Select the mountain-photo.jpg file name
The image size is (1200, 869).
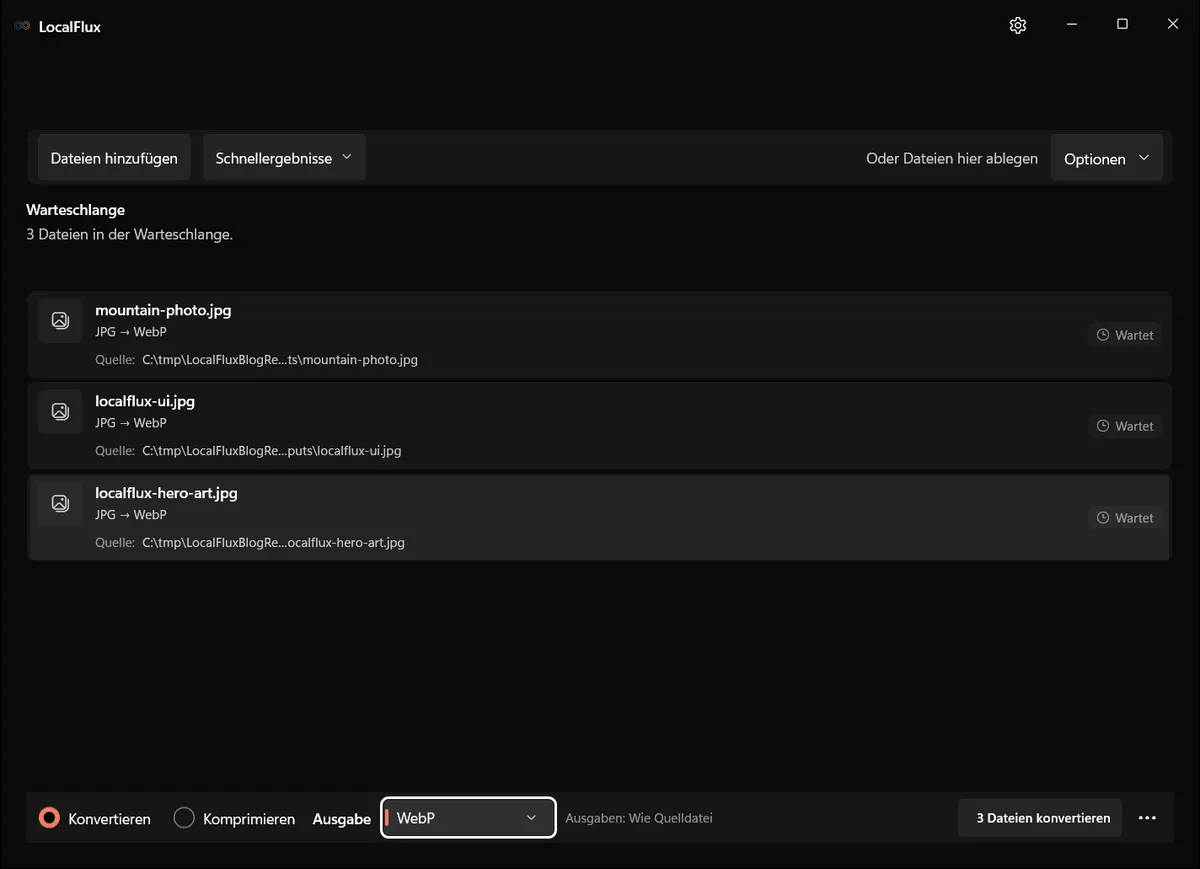163,310
